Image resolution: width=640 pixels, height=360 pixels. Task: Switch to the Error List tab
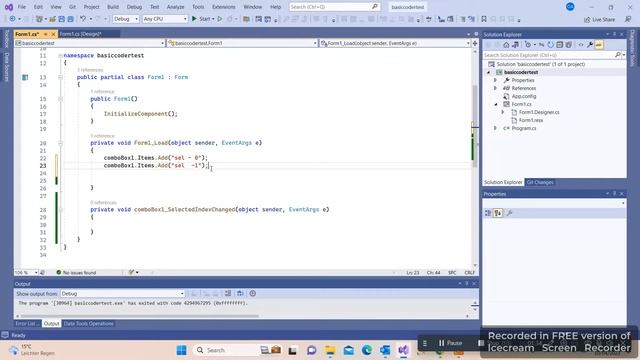[x=27, y=324]
